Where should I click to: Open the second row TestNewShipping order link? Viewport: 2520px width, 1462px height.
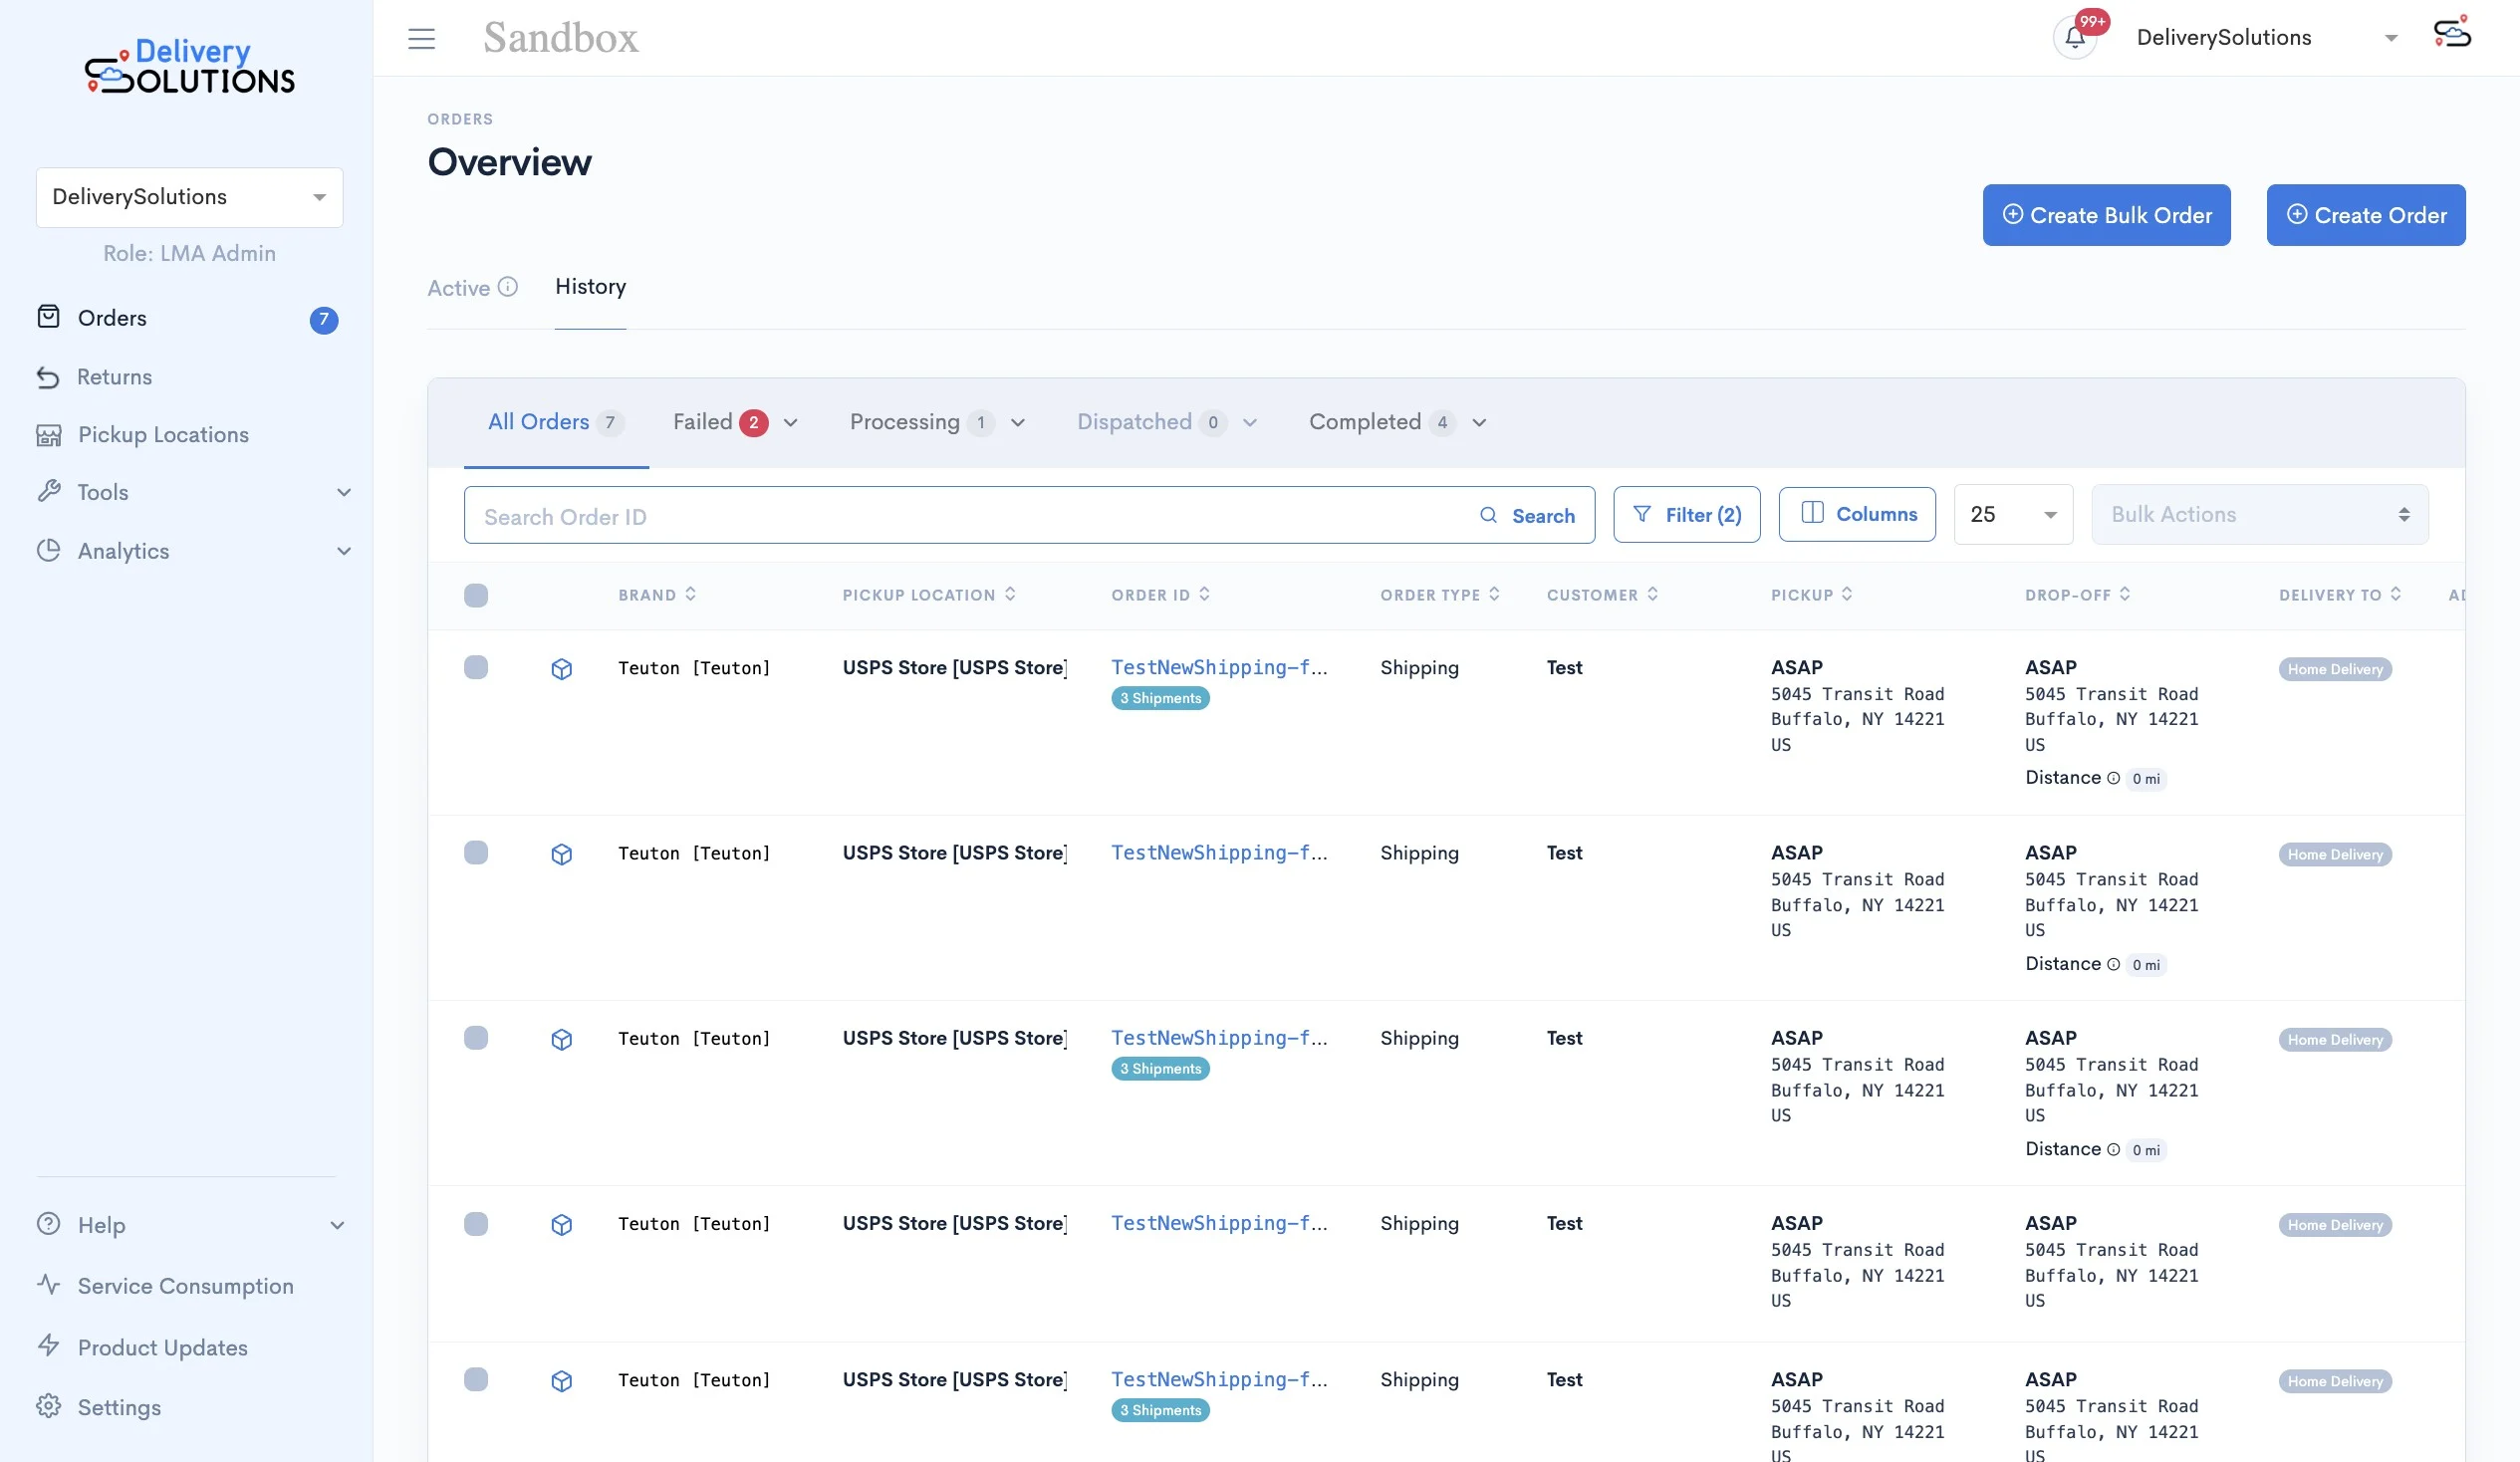pos(1219,852)
